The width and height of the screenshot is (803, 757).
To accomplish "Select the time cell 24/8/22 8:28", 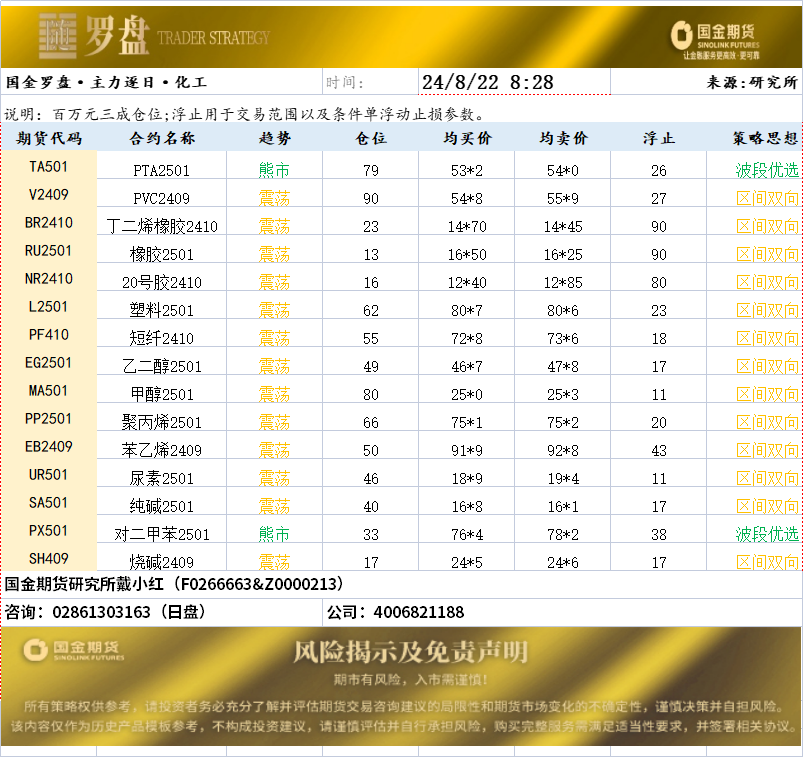I will coord(514,82).
